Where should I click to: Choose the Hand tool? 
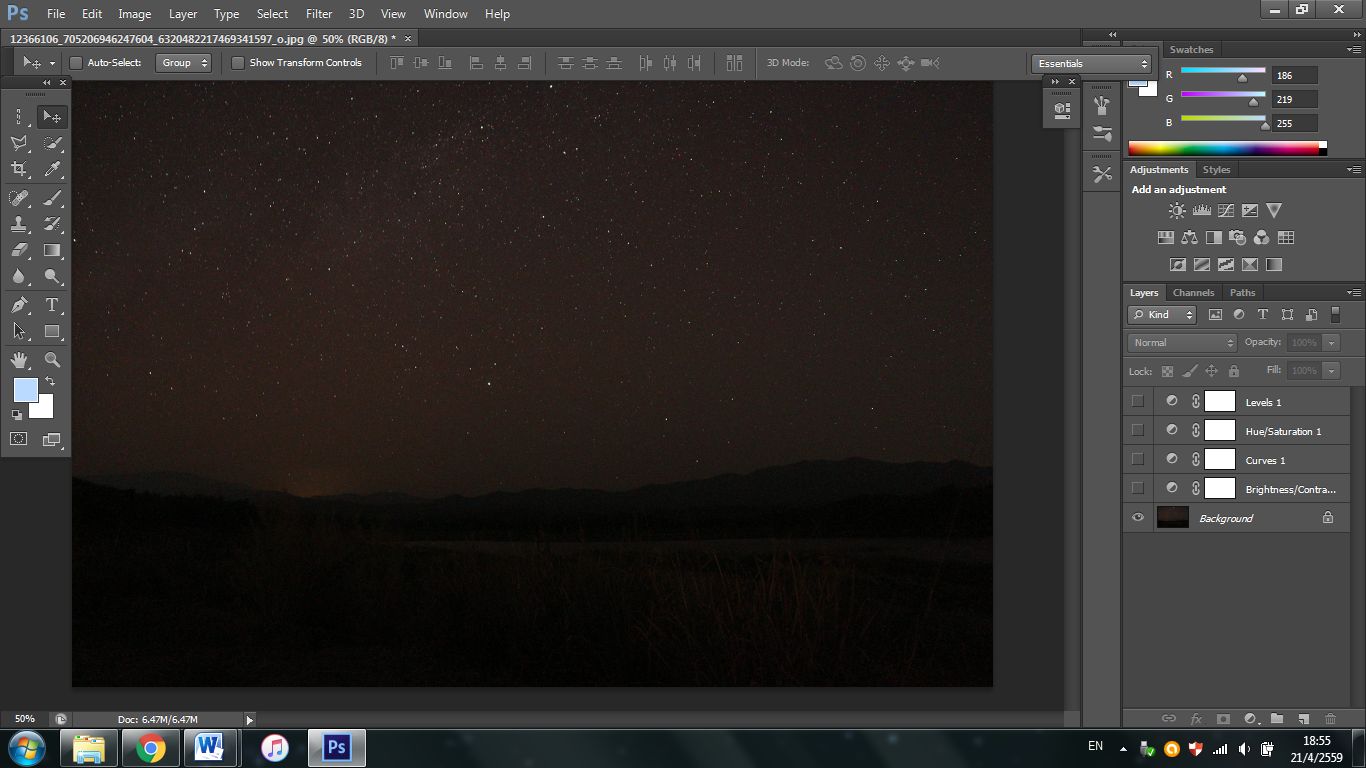pos(19,360)
